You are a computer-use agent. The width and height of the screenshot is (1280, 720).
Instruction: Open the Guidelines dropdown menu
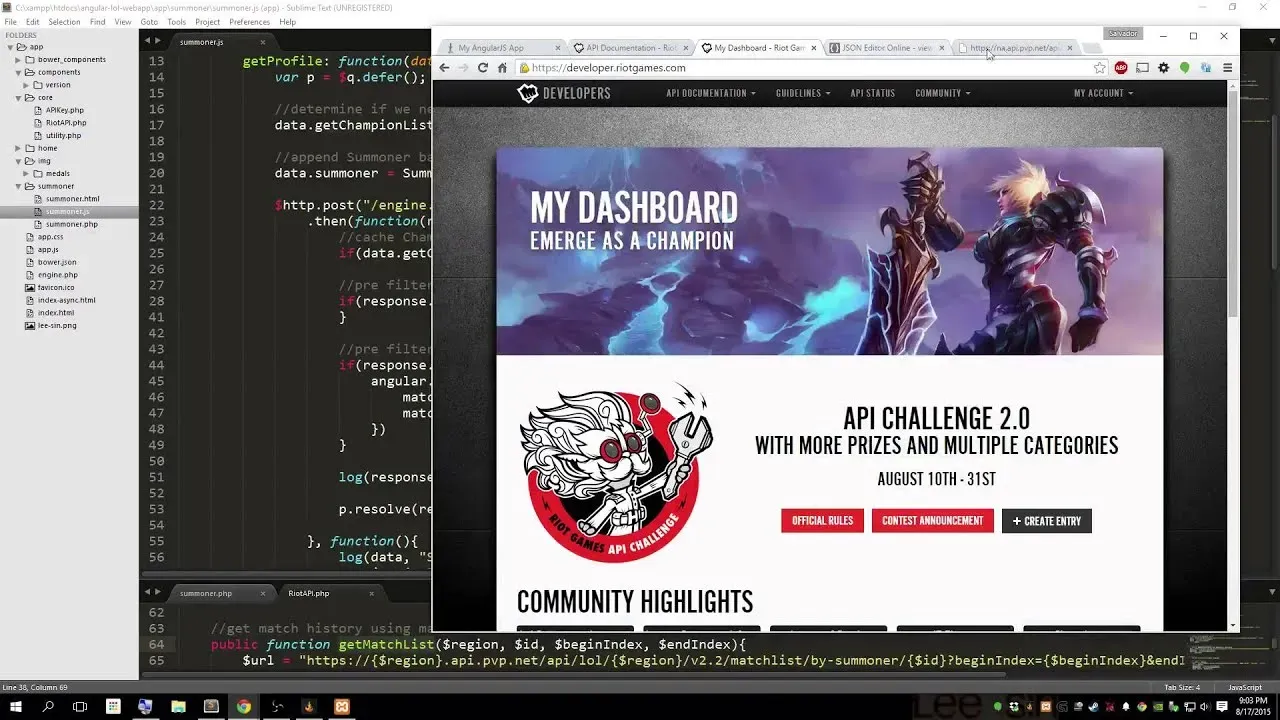[803, 93]
